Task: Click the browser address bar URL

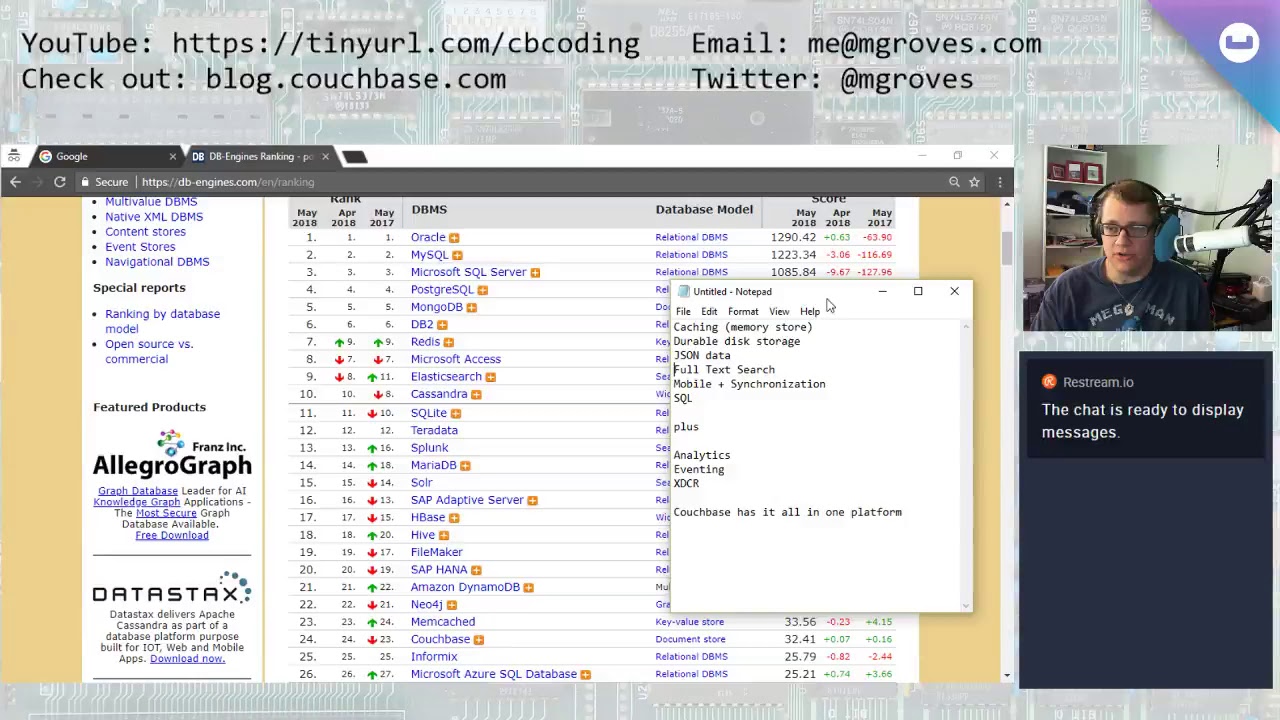Action: coord(228,182)
